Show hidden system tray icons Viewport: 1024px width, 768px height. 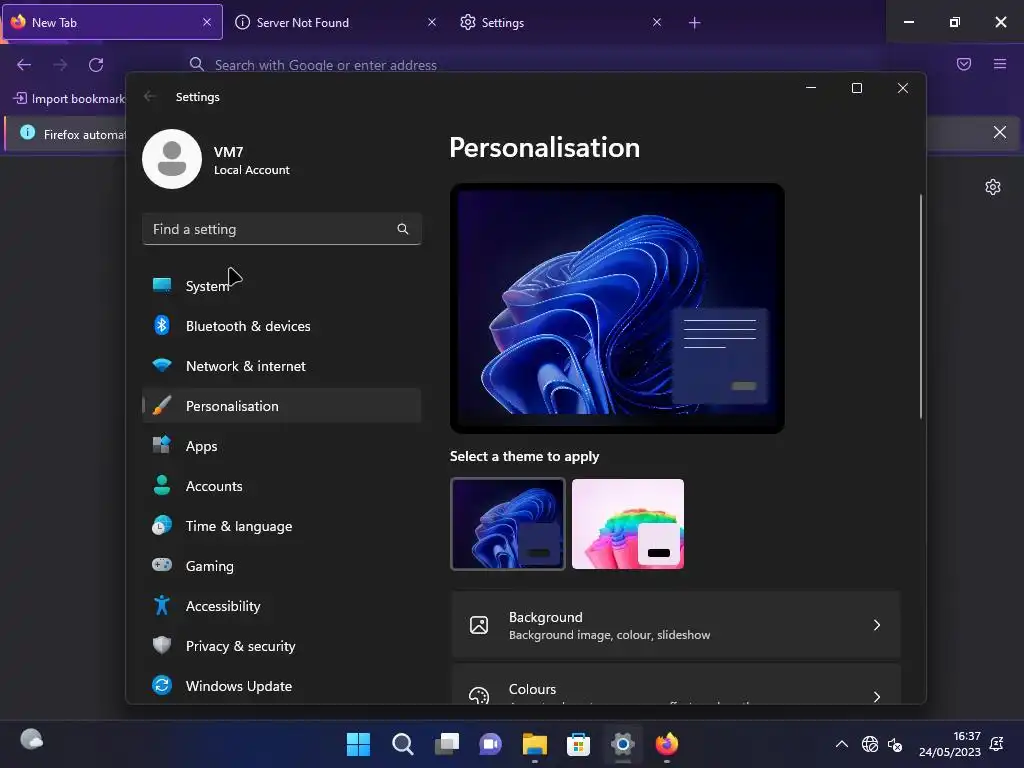[842, 744]
